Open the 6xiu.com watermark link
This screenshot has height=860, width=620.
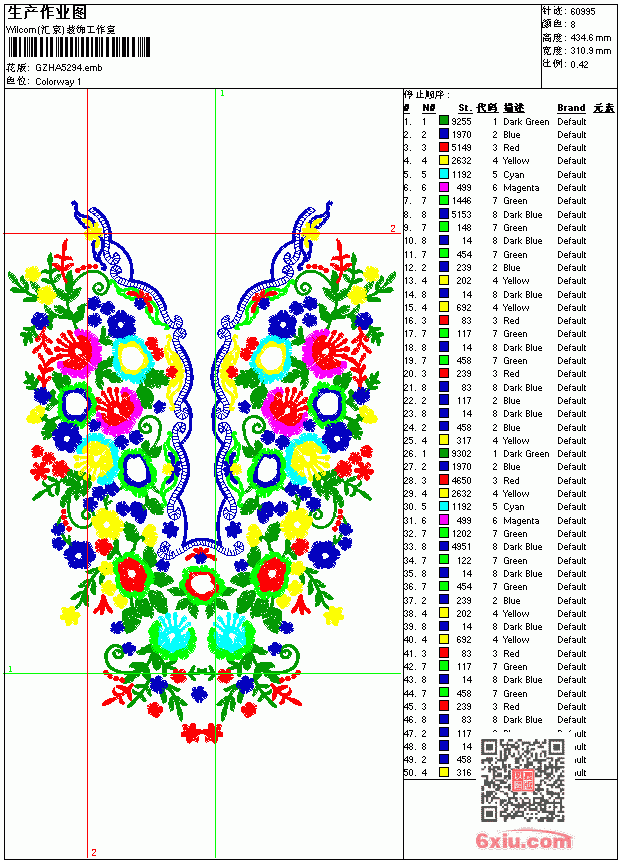pyautogui.click(x=523, y=841)
